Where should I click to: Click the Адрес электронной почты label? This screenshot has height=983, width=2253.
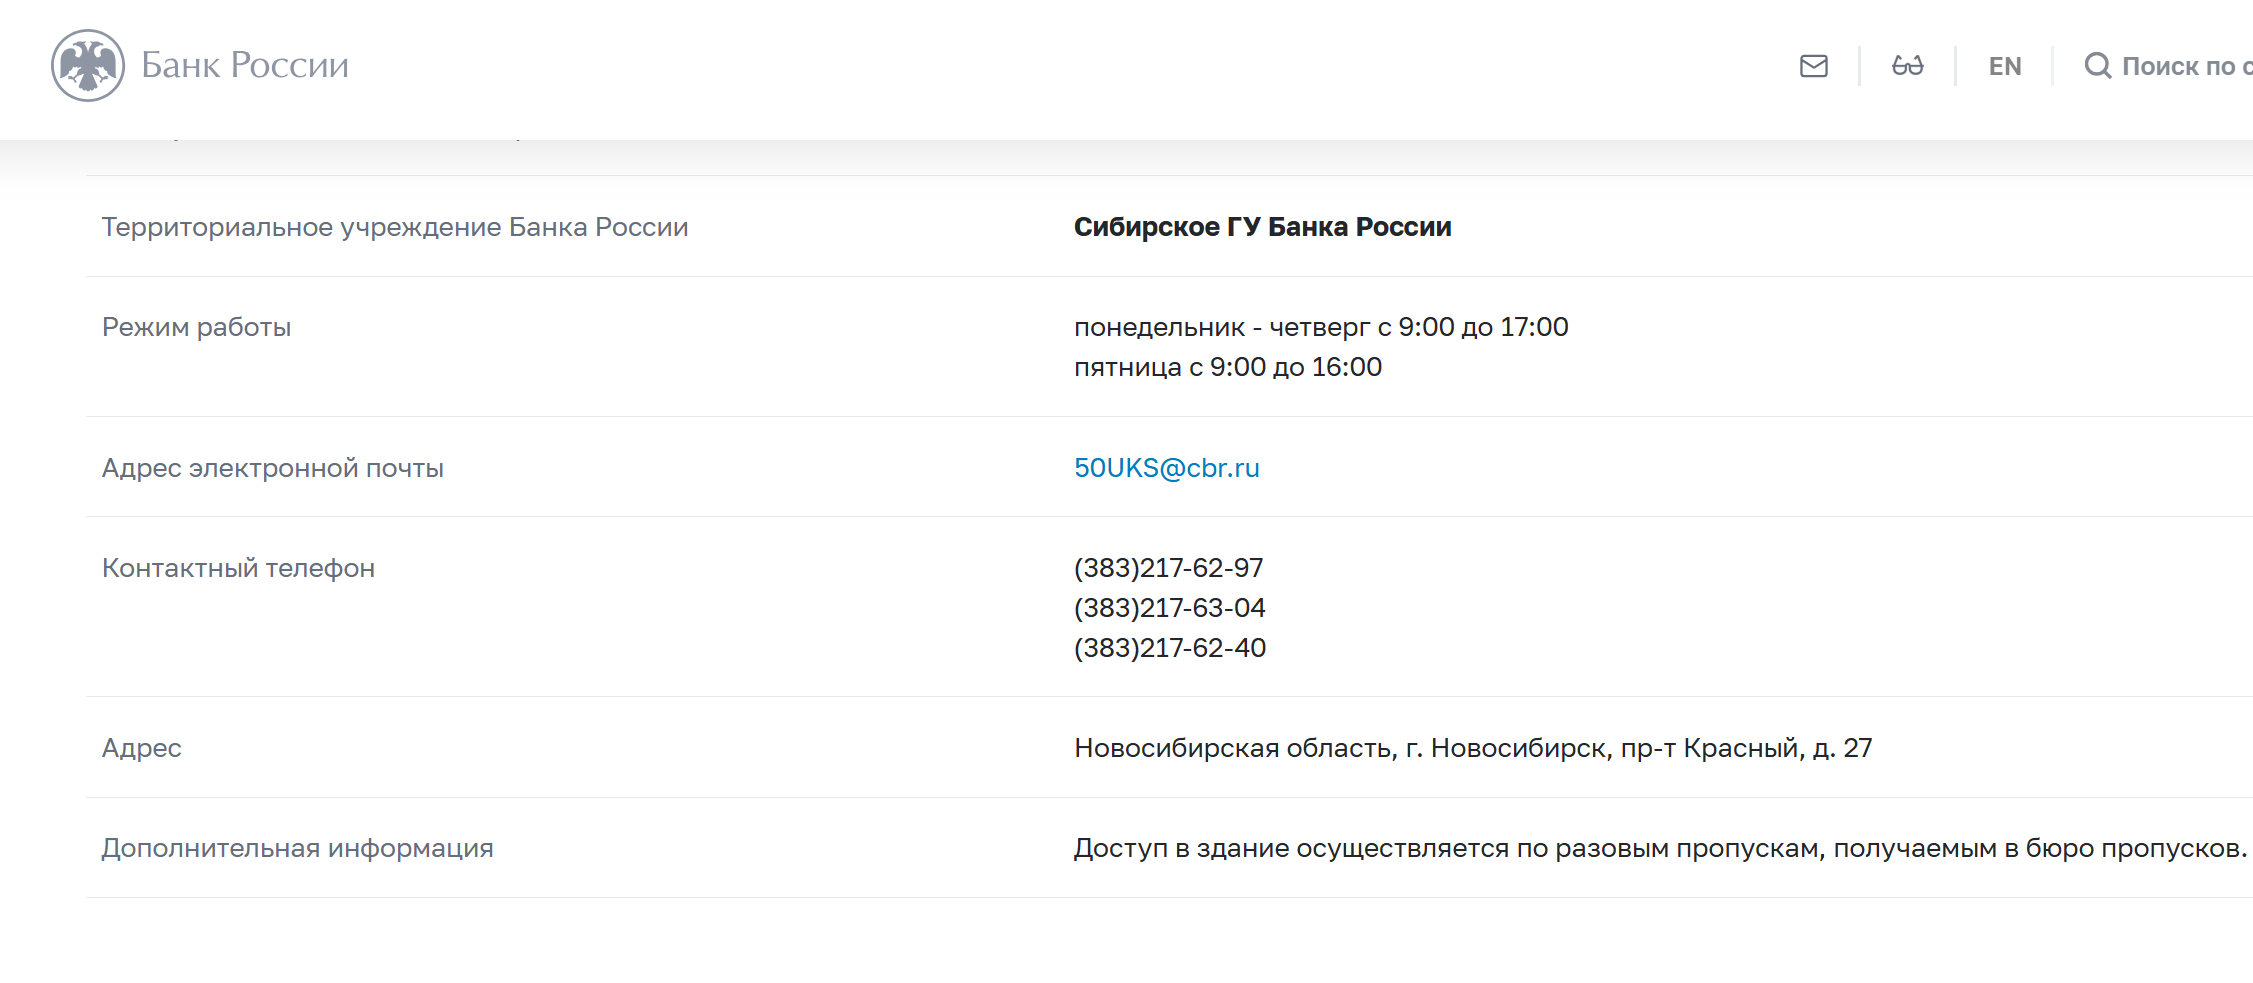[x=273, y=468]
